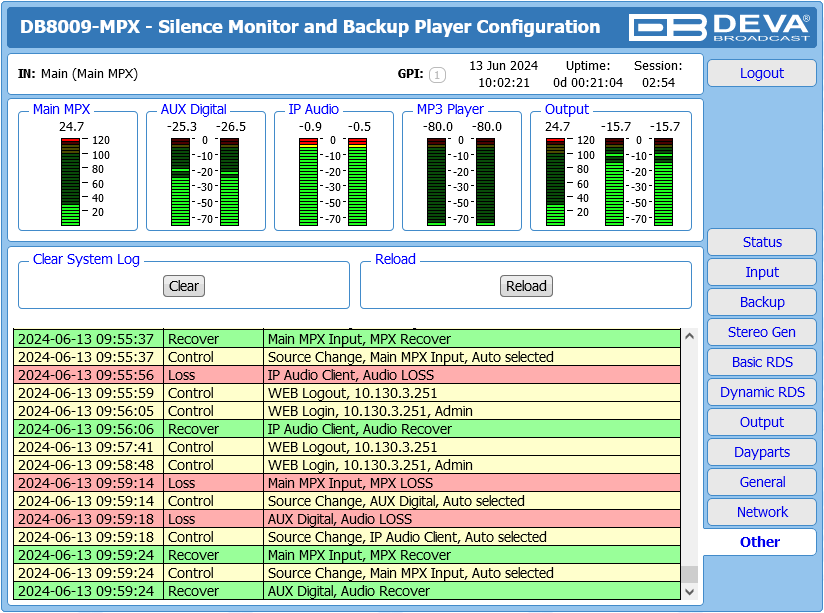Go to the Input settings page
This screenshot has height=613, width=824.
(761, 272)
